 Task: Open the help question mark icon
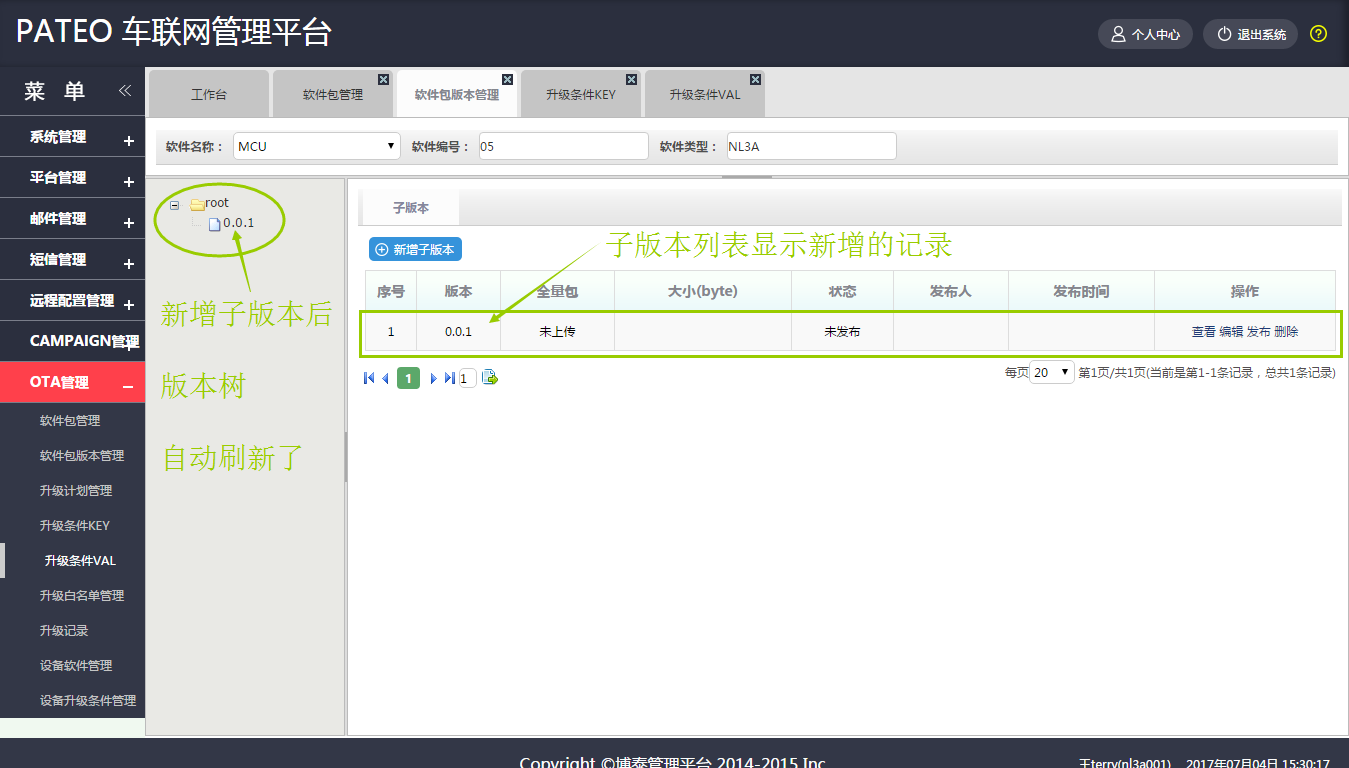1318,34
